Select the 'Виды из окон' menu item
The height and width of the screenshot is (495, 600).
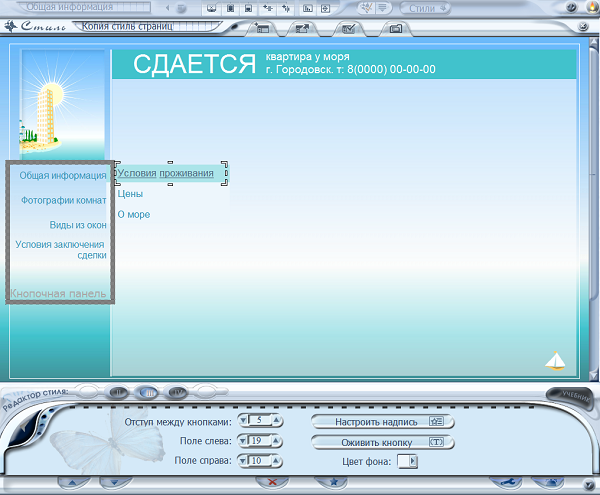[78, 225]
